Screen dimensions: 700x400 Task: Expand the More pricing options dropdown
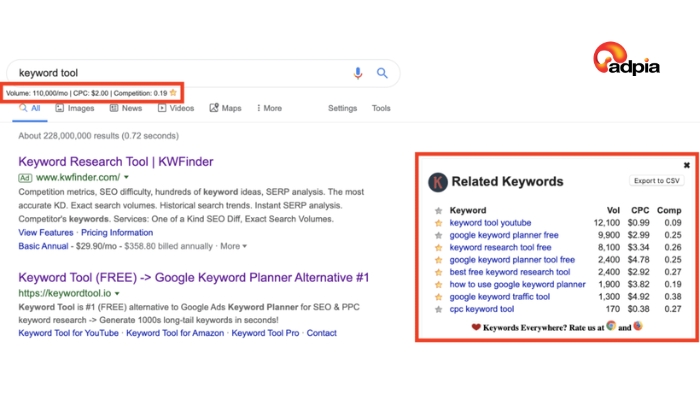[233, 246]
